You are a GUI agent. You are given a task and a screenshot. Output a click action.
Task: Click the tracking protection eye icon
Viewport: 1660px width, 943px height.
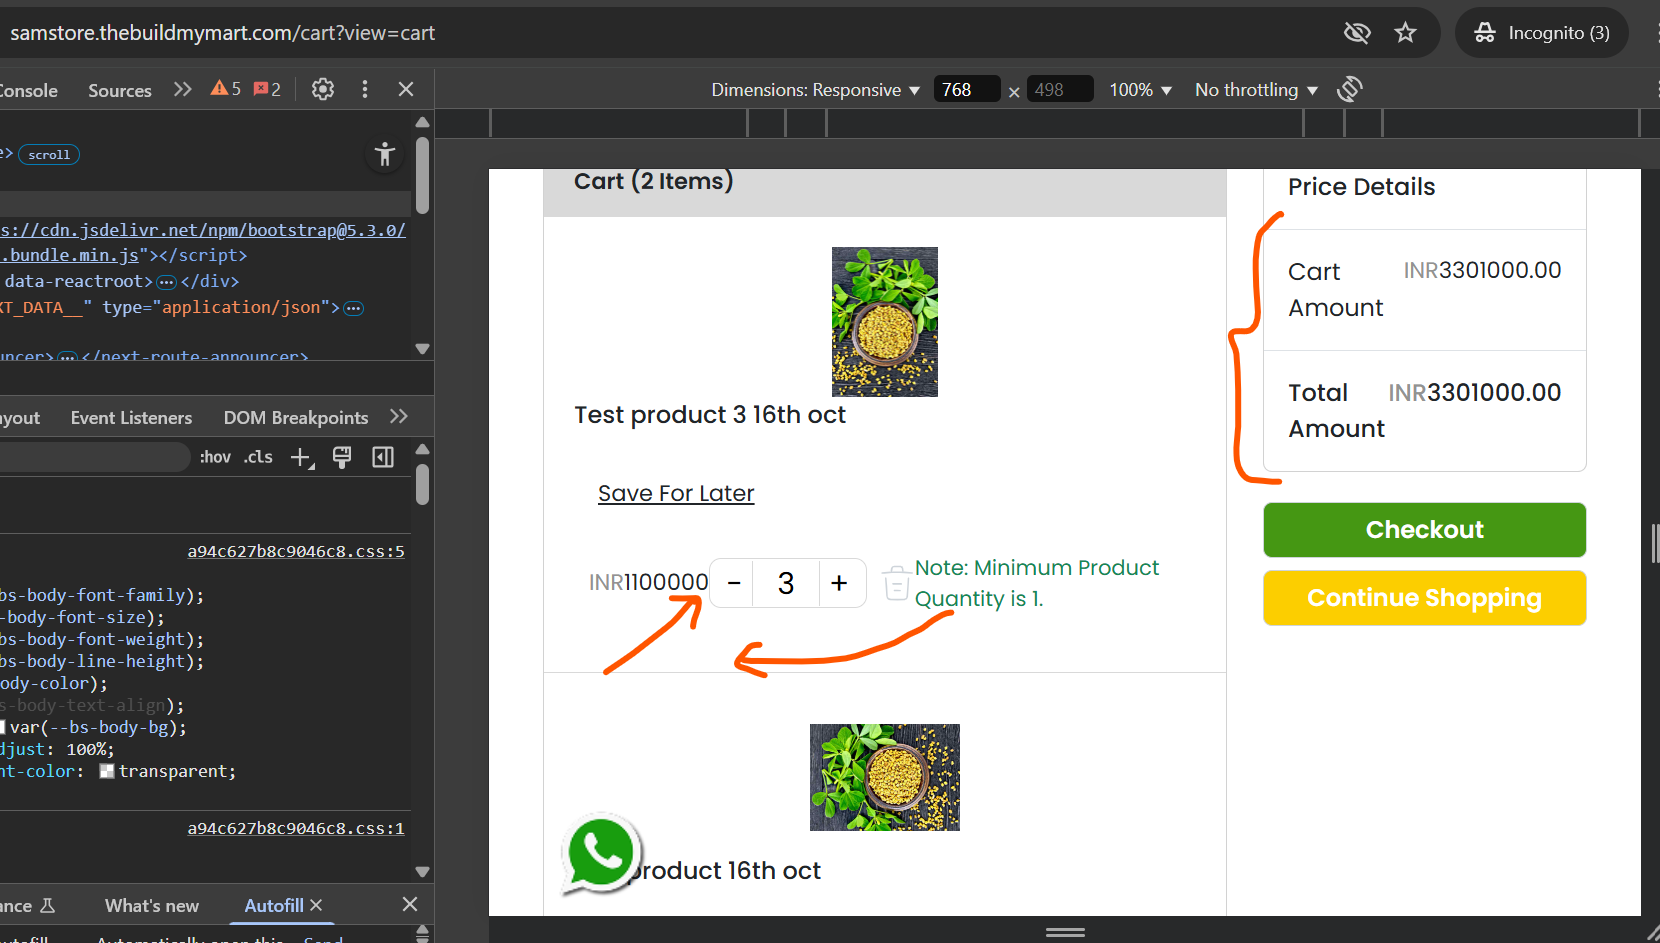pos(1357,33)
